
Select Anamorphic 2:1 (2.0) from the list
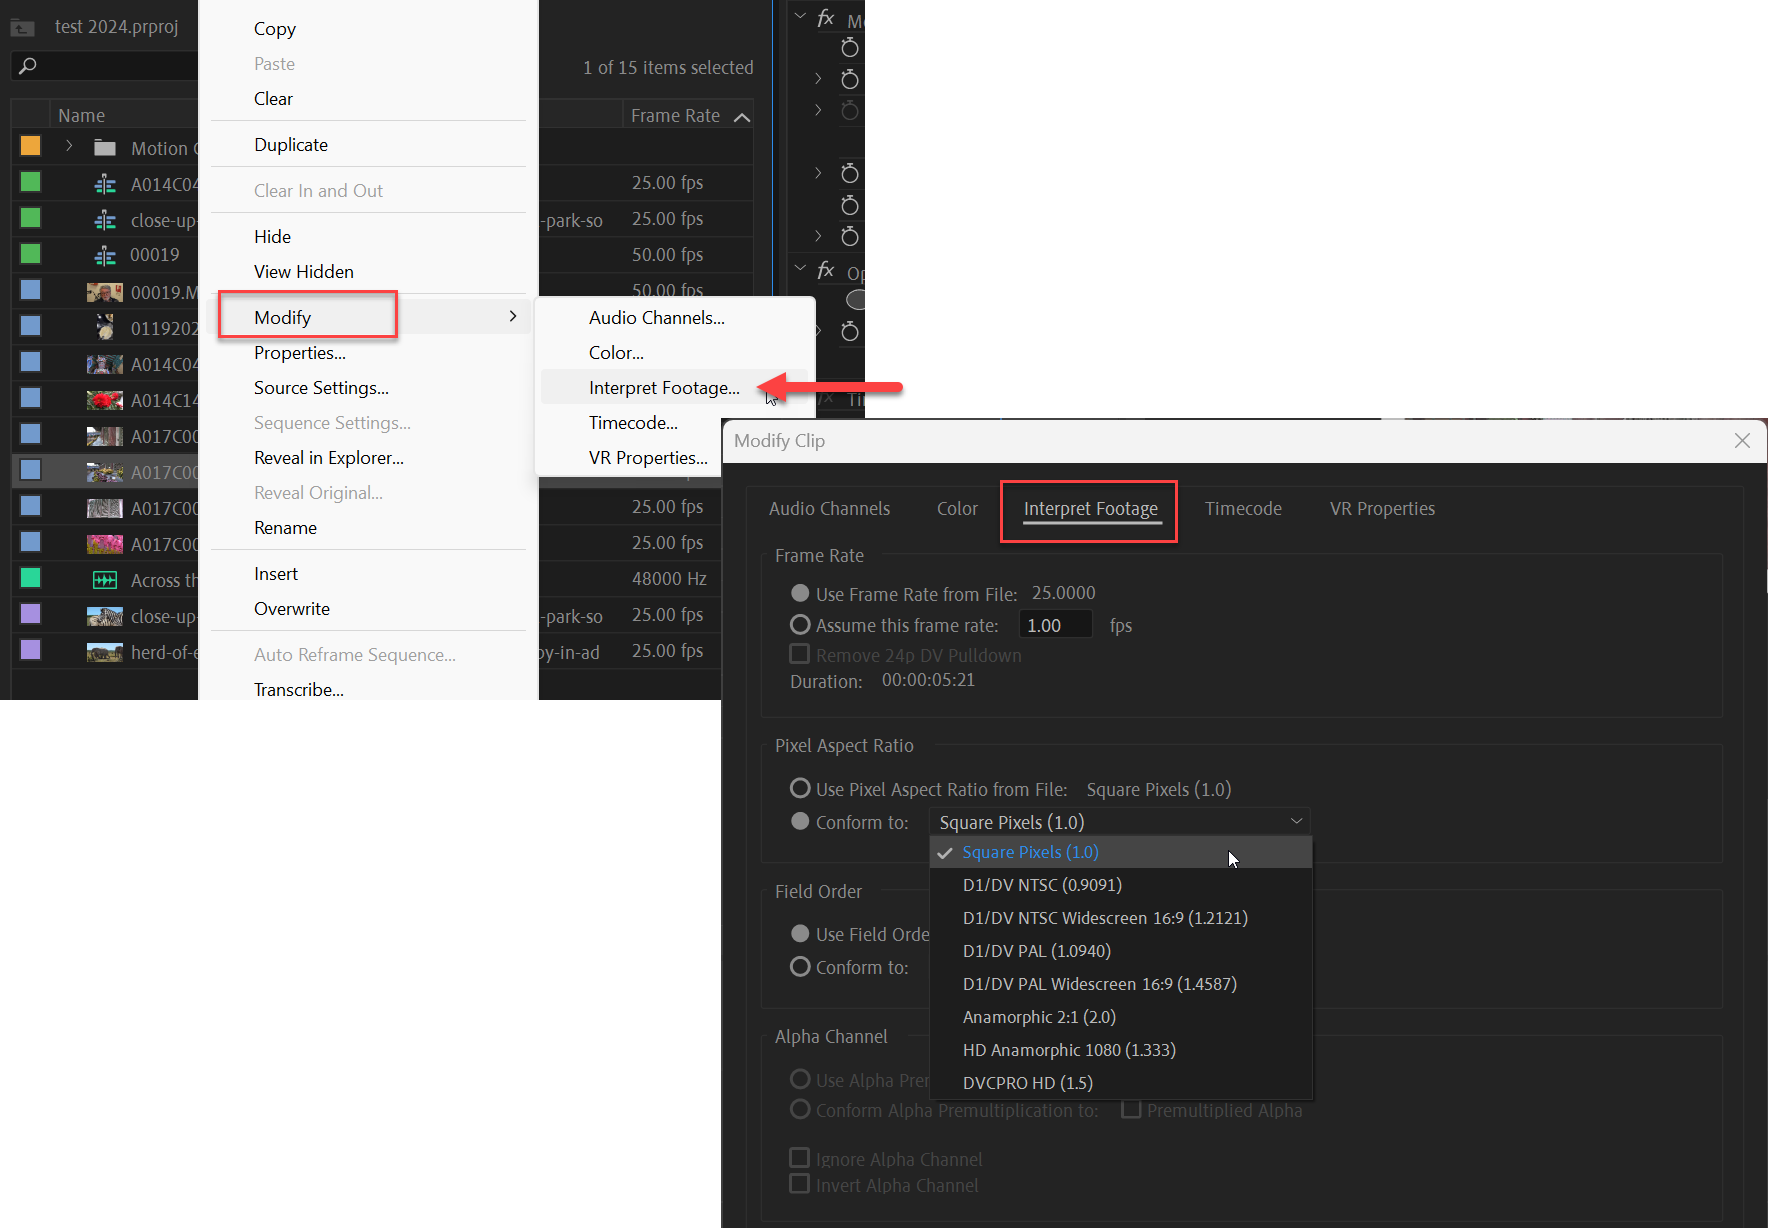click(x=1038, y=1016)
